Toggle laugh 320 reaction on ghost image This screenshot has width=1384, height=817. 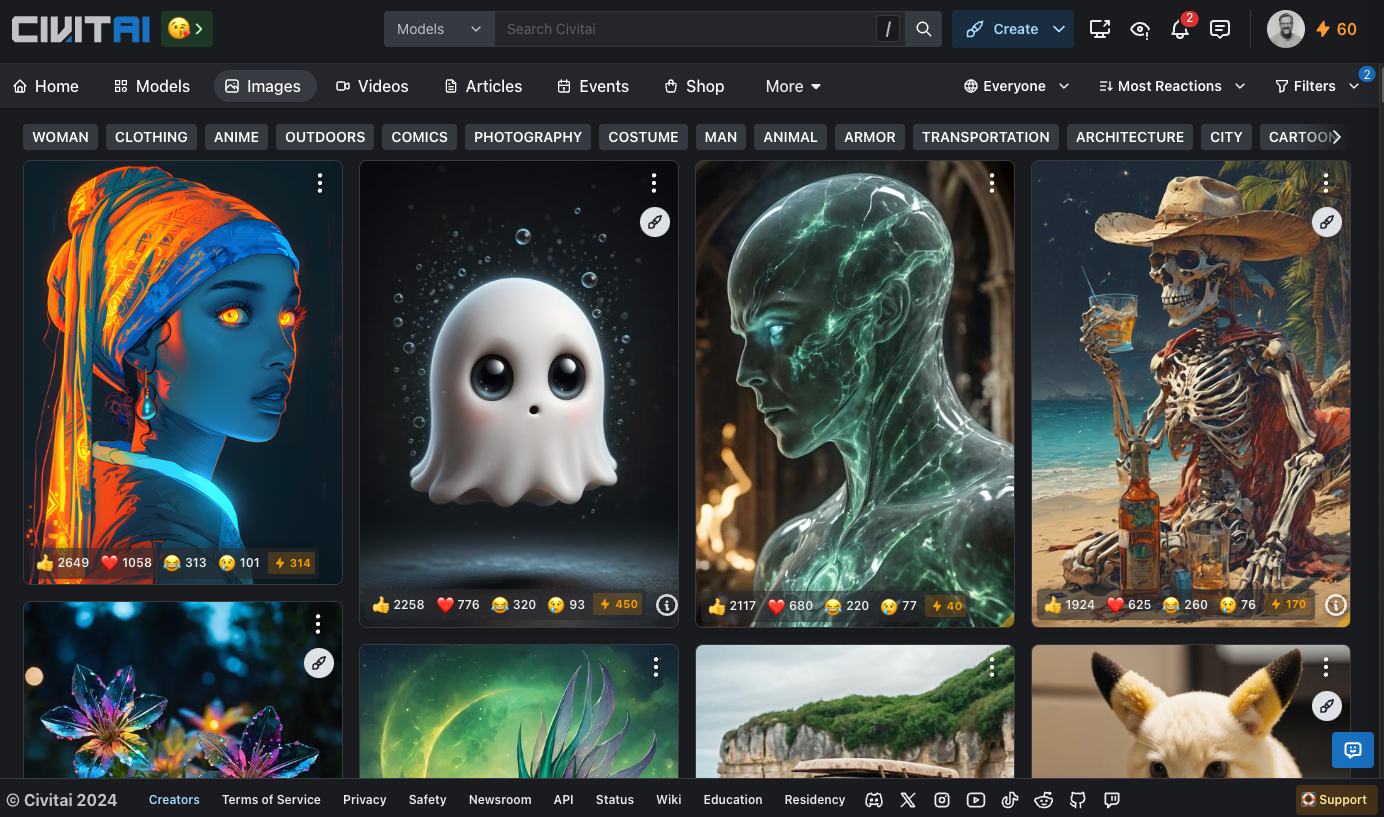click(x=514, y=605)
